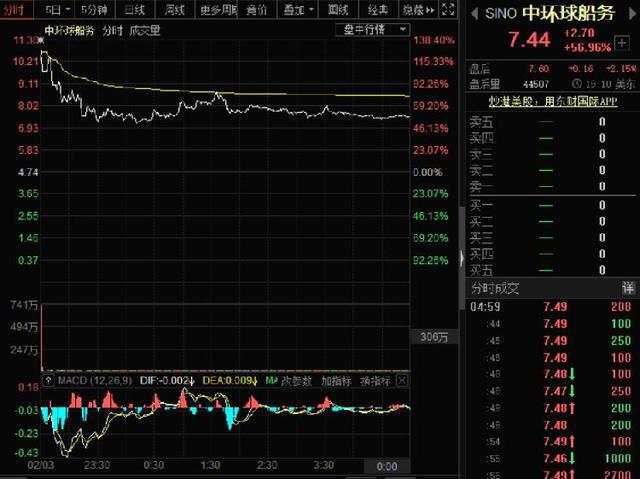Image resolution: width=640 pixels, height=479 pixels.
Task: Go to next stock arrow
Action: coord(631,13)
